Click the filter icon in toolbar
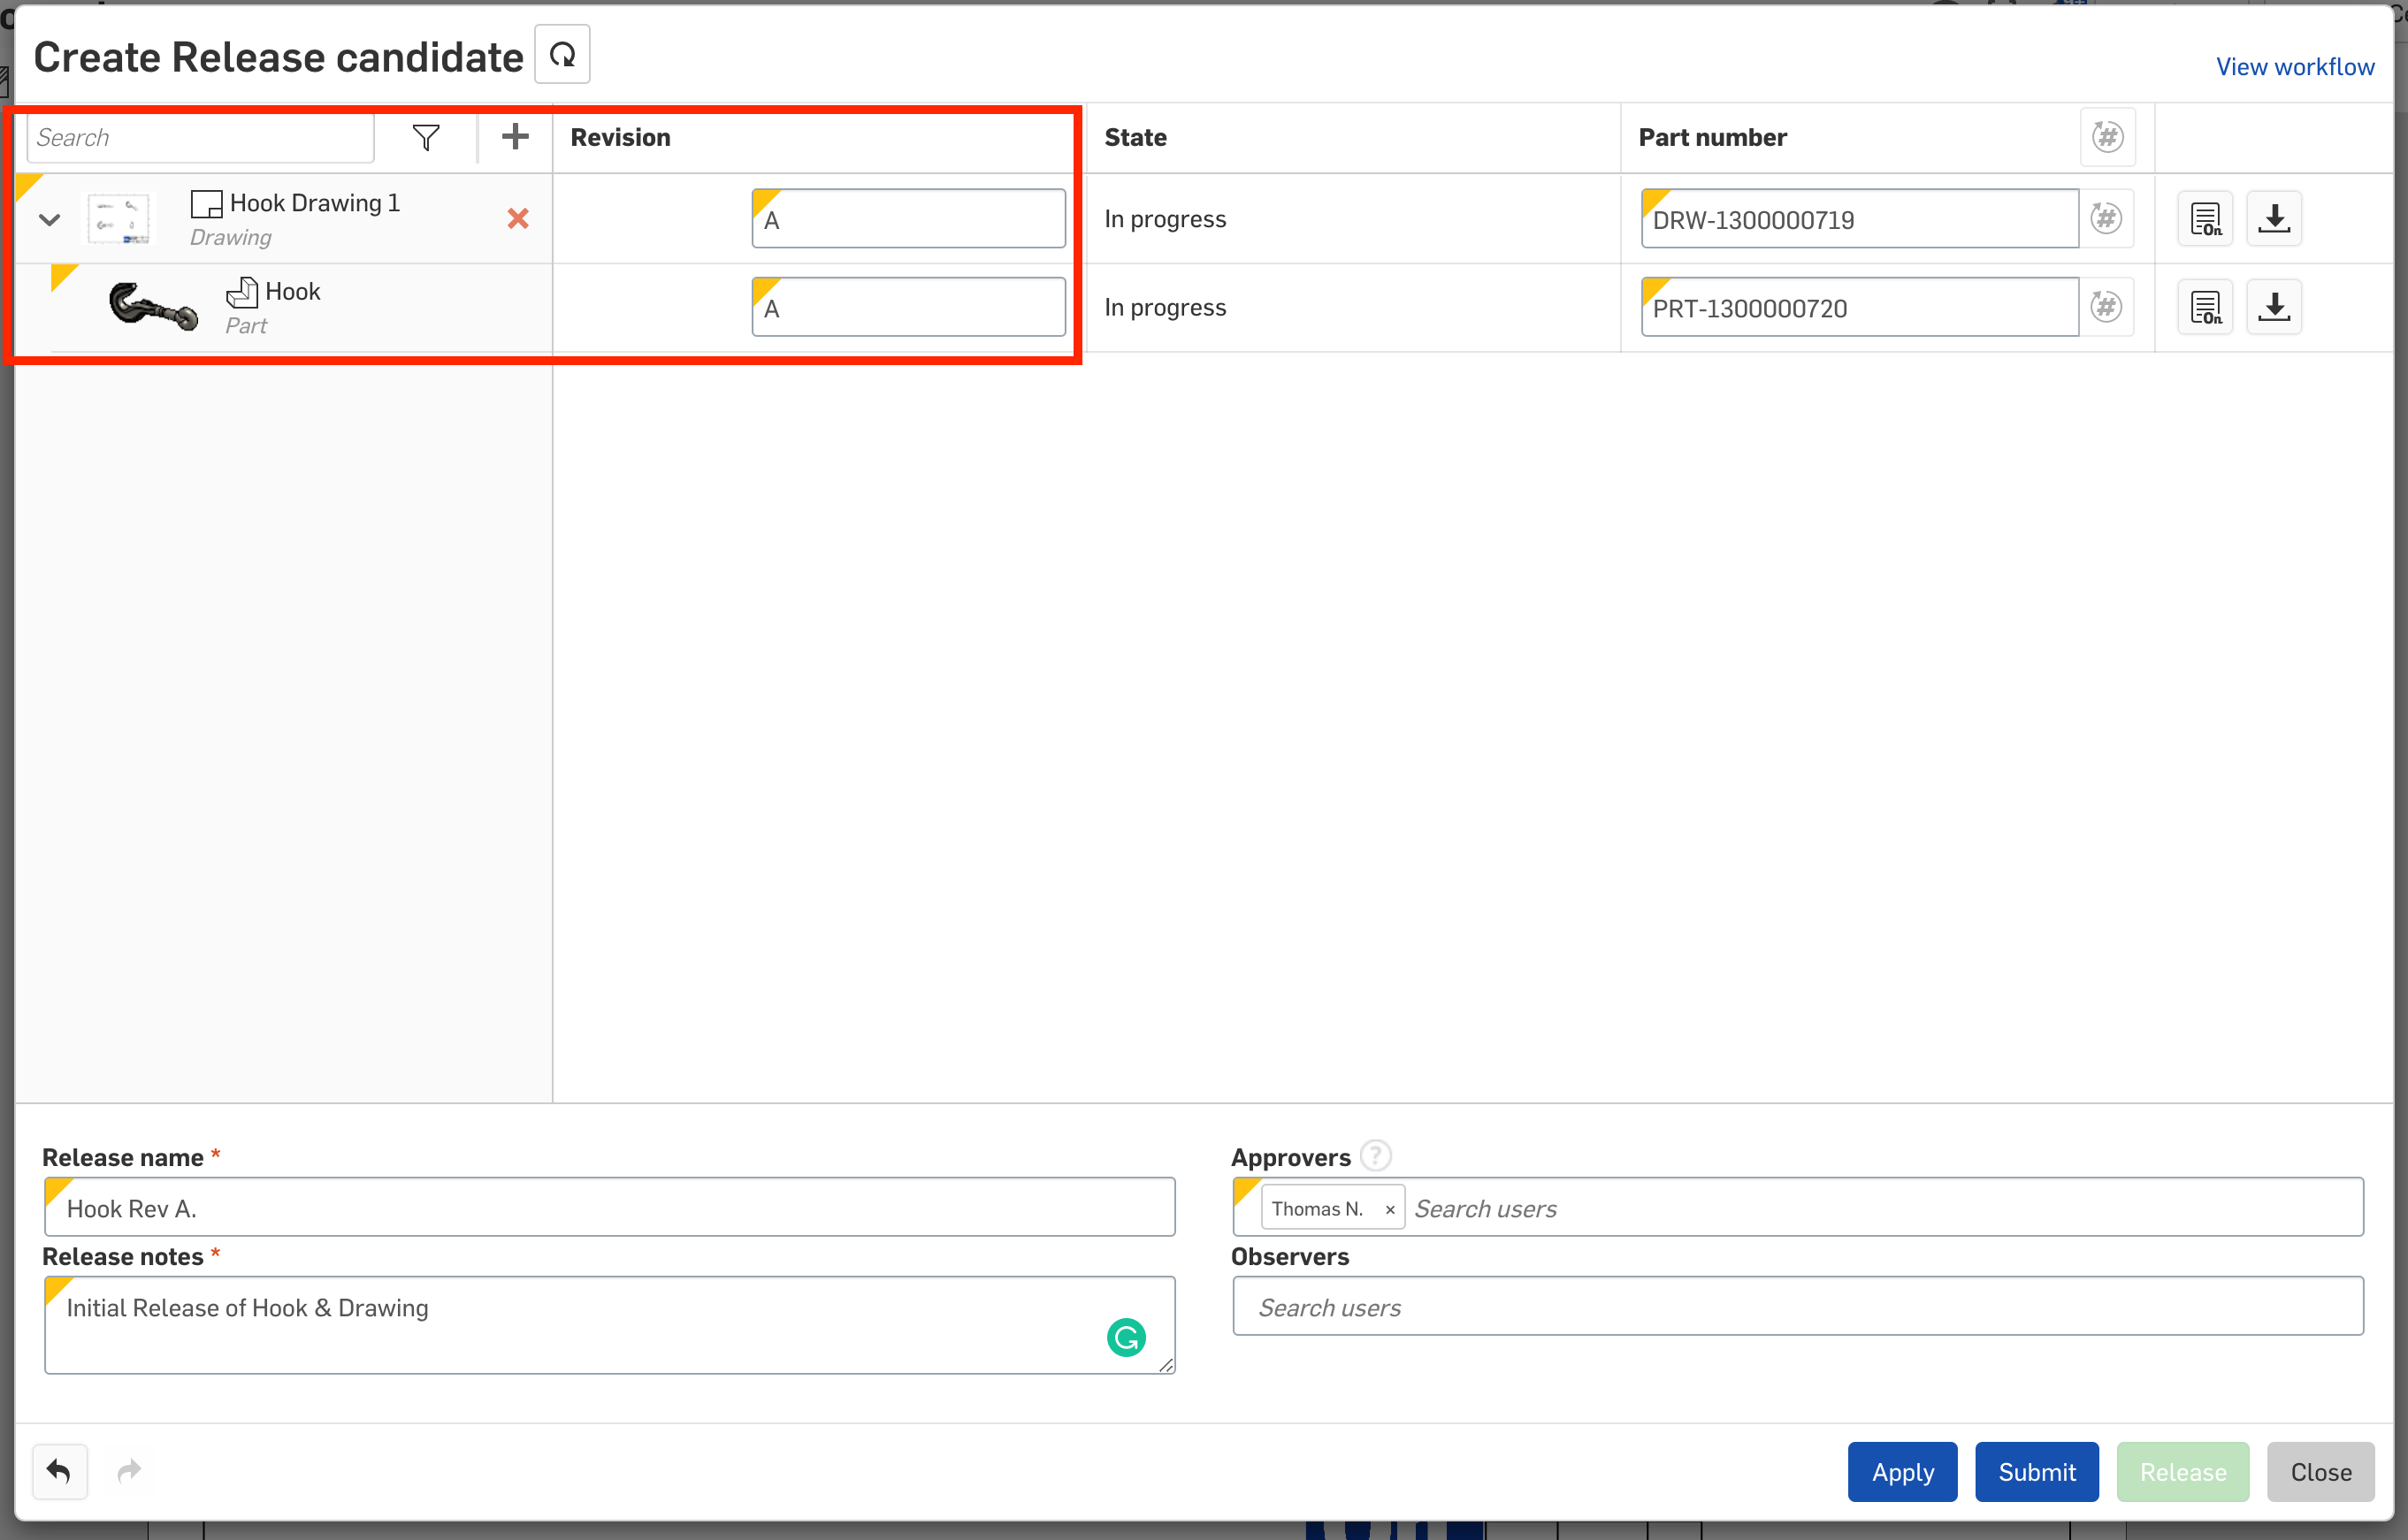This screenshot has width=2408, height=1540. (x=426, y=137)
